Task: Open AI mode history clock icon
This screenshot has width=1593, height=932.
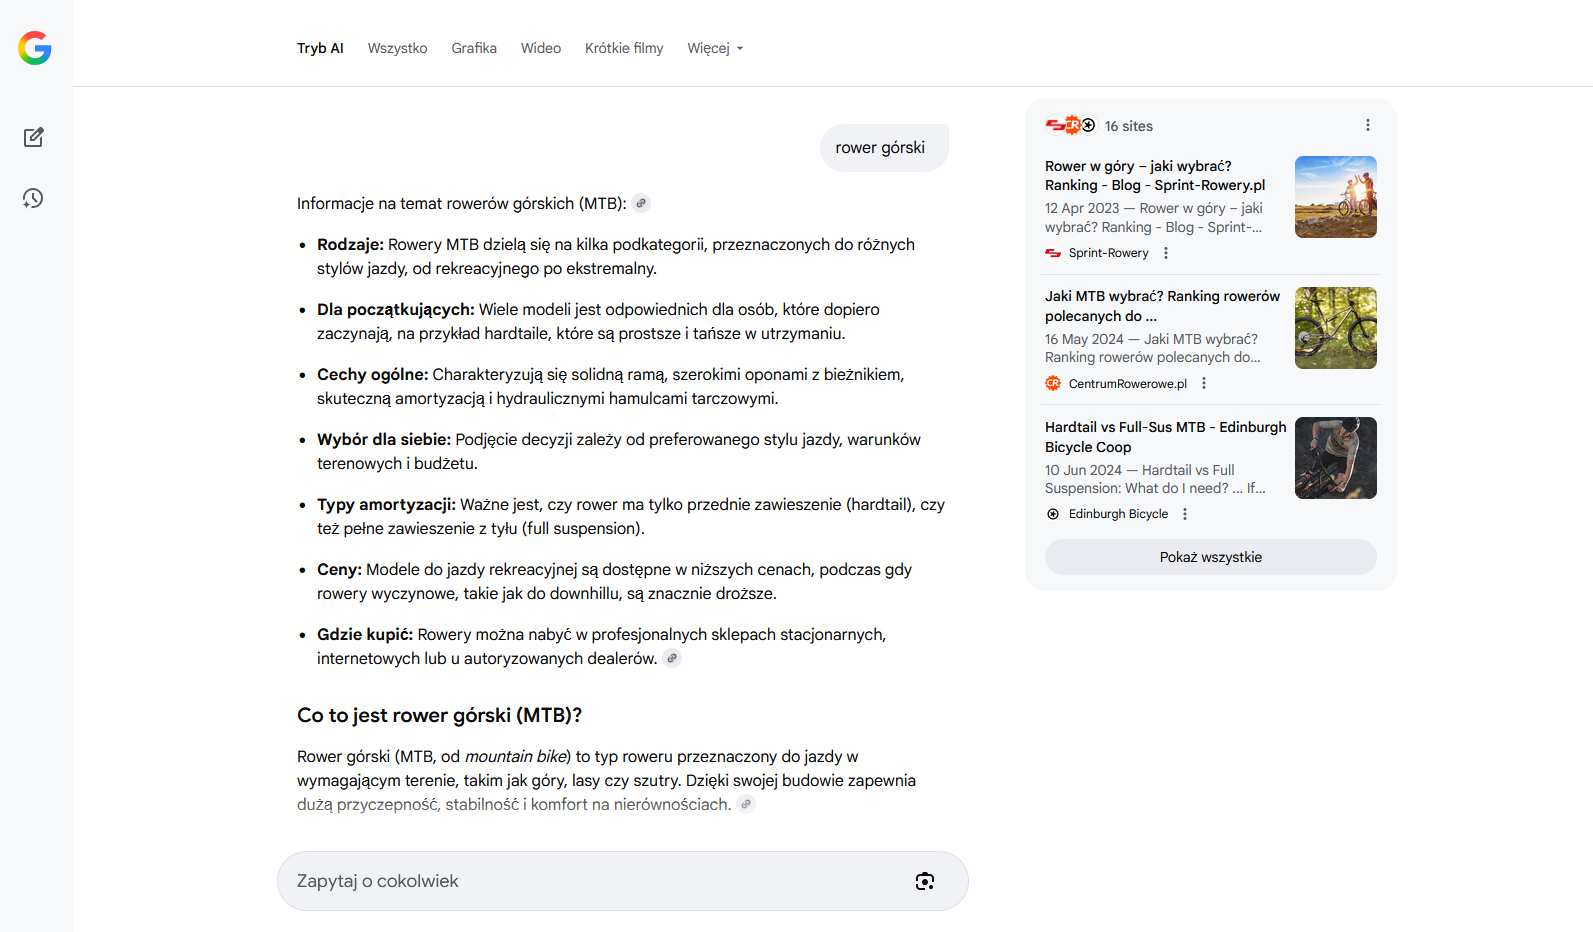Action: [33, 198]
